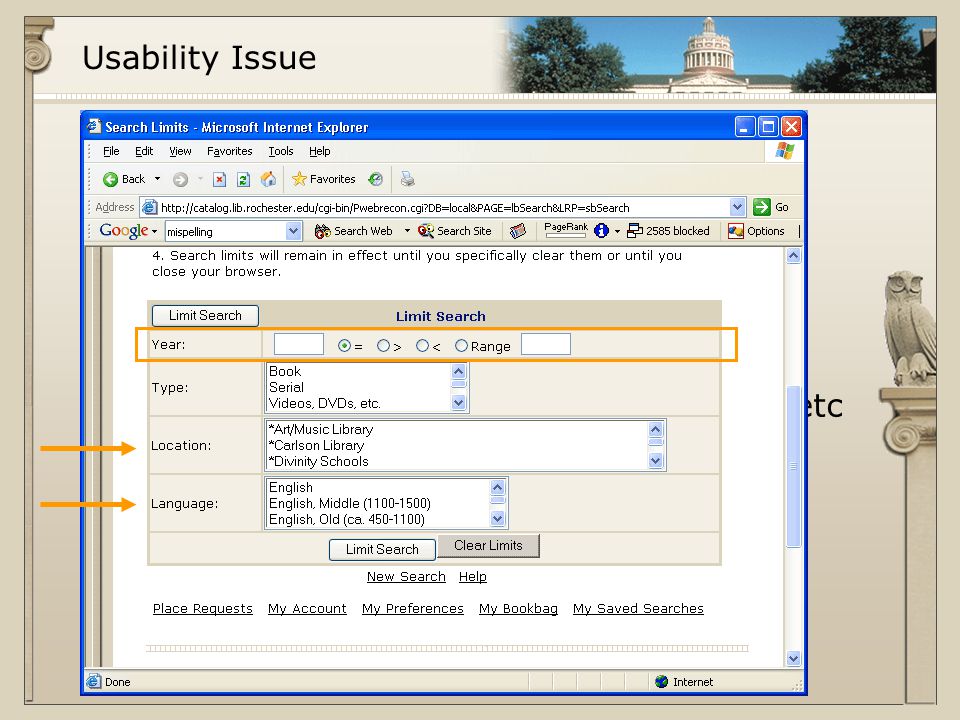Click the green Go arrow button
Viewport: 960px width, 720px height.
point(762,207)
